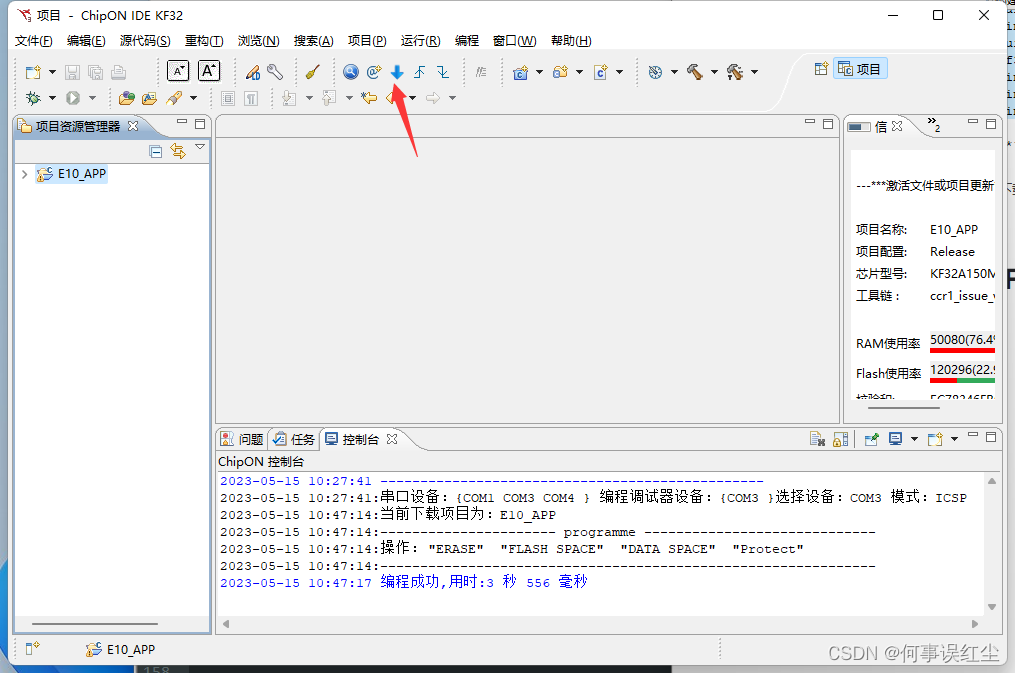Screen dimensions: 1015x673
Task: Click the Print icon
Action: click(118, 72)
